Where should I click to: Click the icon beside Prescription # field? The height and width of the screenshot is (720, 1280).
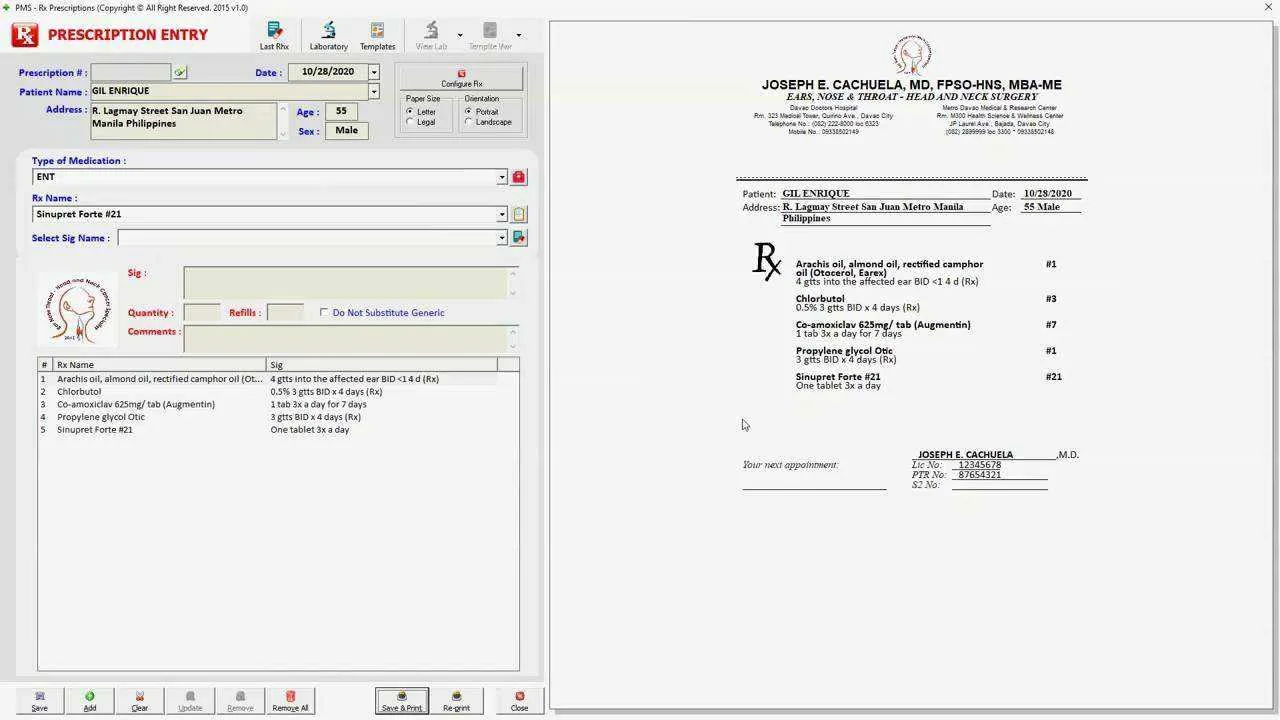(x=179, y=73)
